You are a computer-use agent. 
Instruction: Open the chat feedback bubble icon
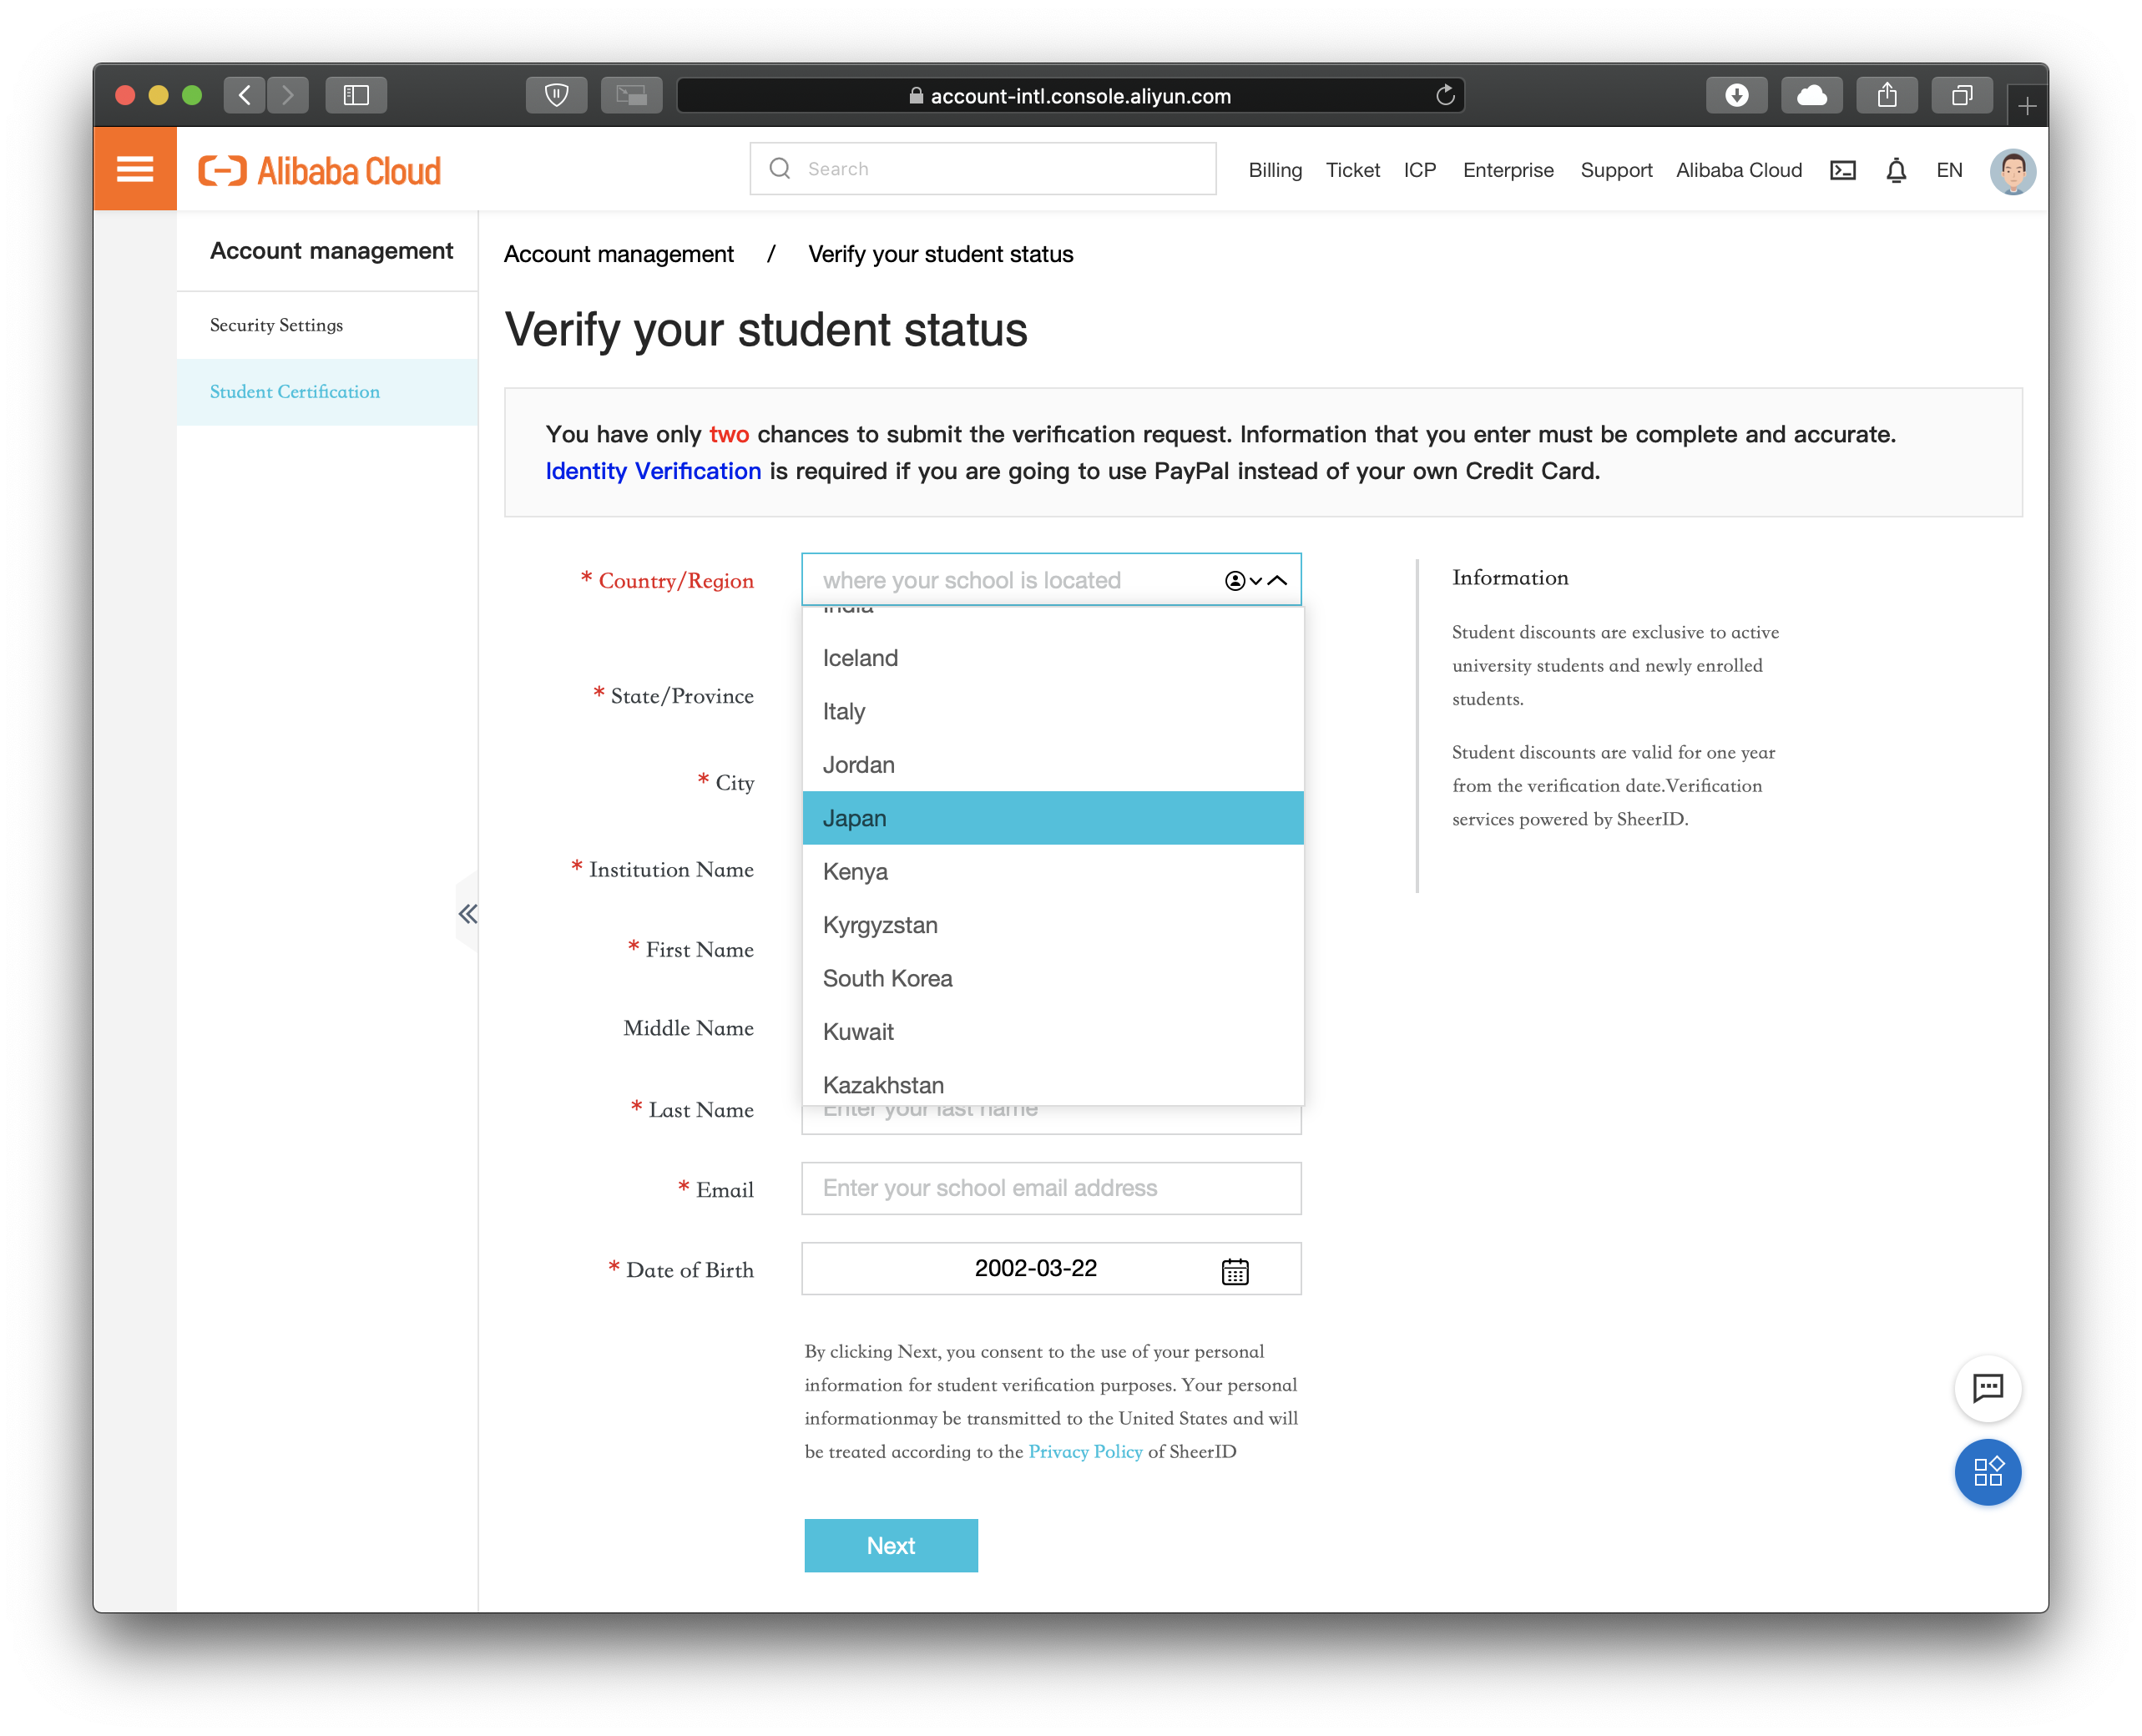pos(1987,1388)
